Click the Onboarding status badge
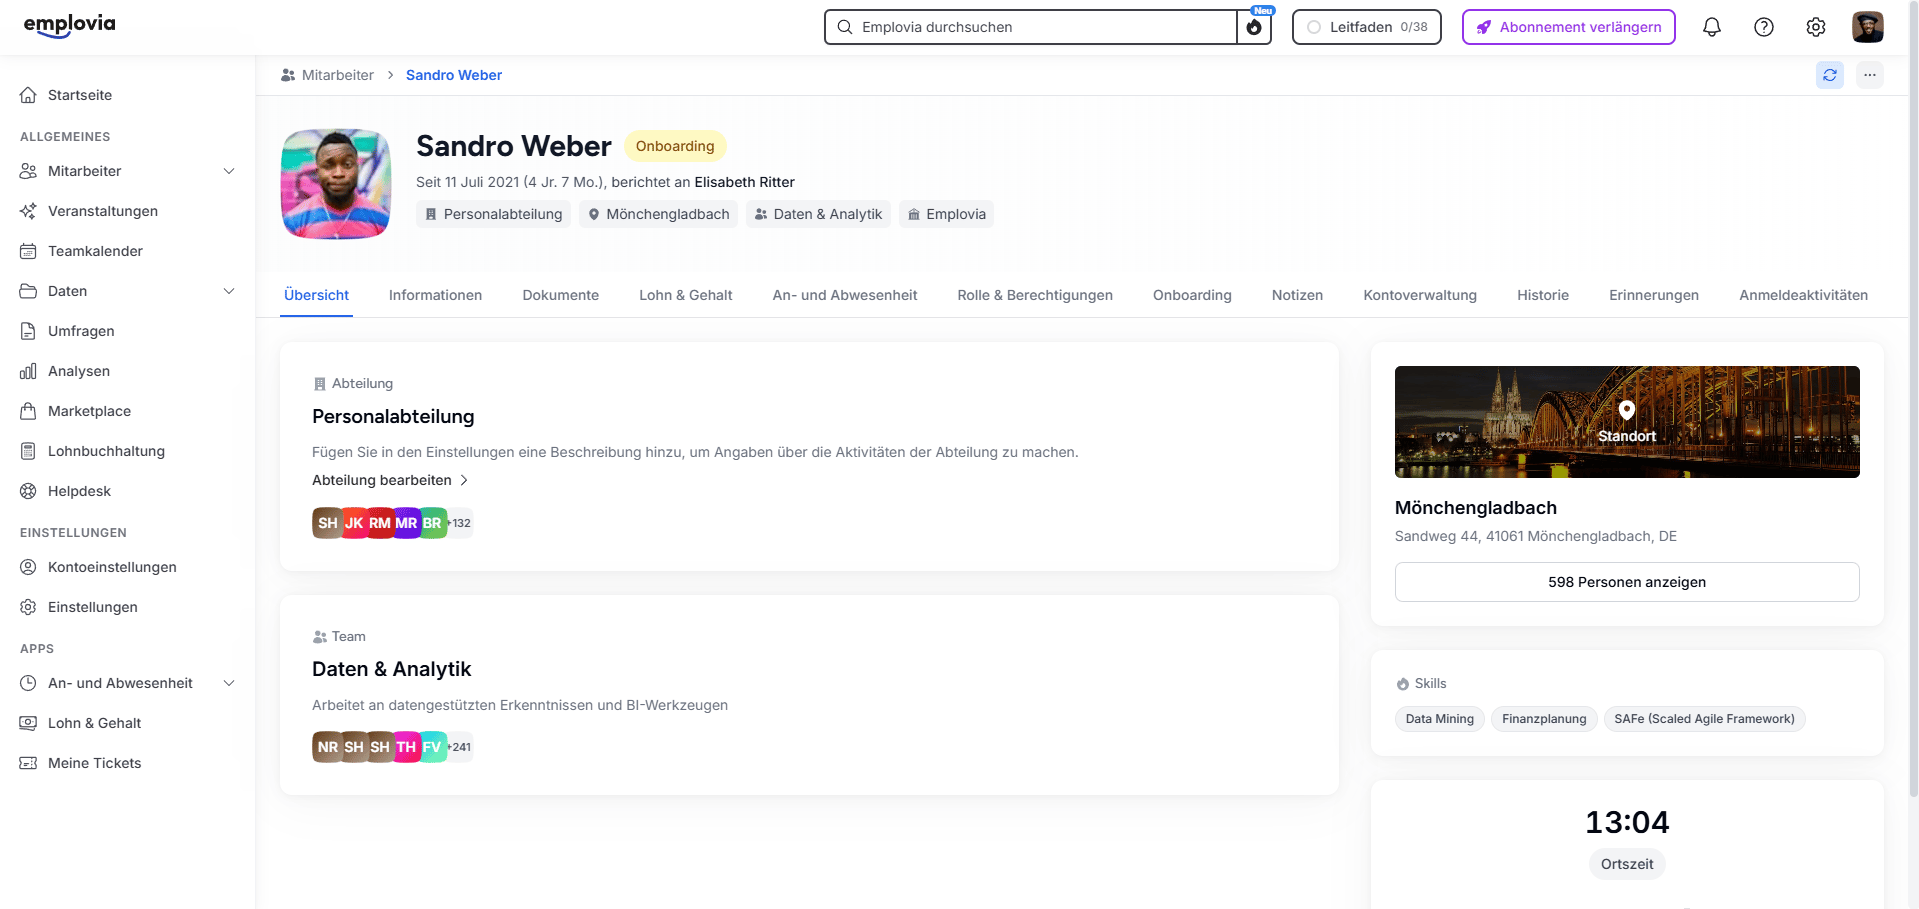Screen dimensions: 1919x909 point(675,146)
